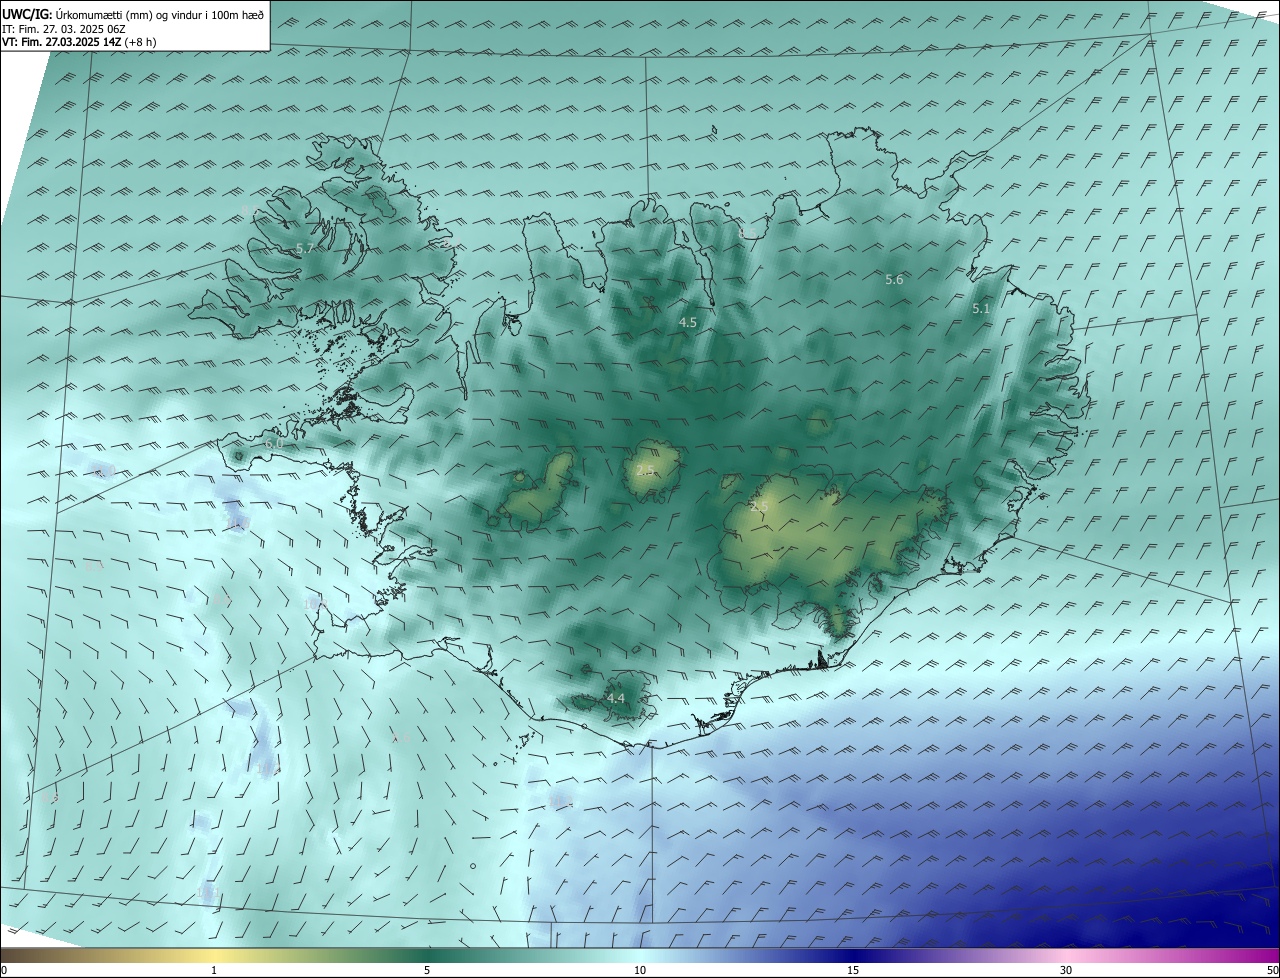The height and width of the screenshot is (978, 1280).
Task: Click the color scale label 10
Action: click(x=640, y=970)
